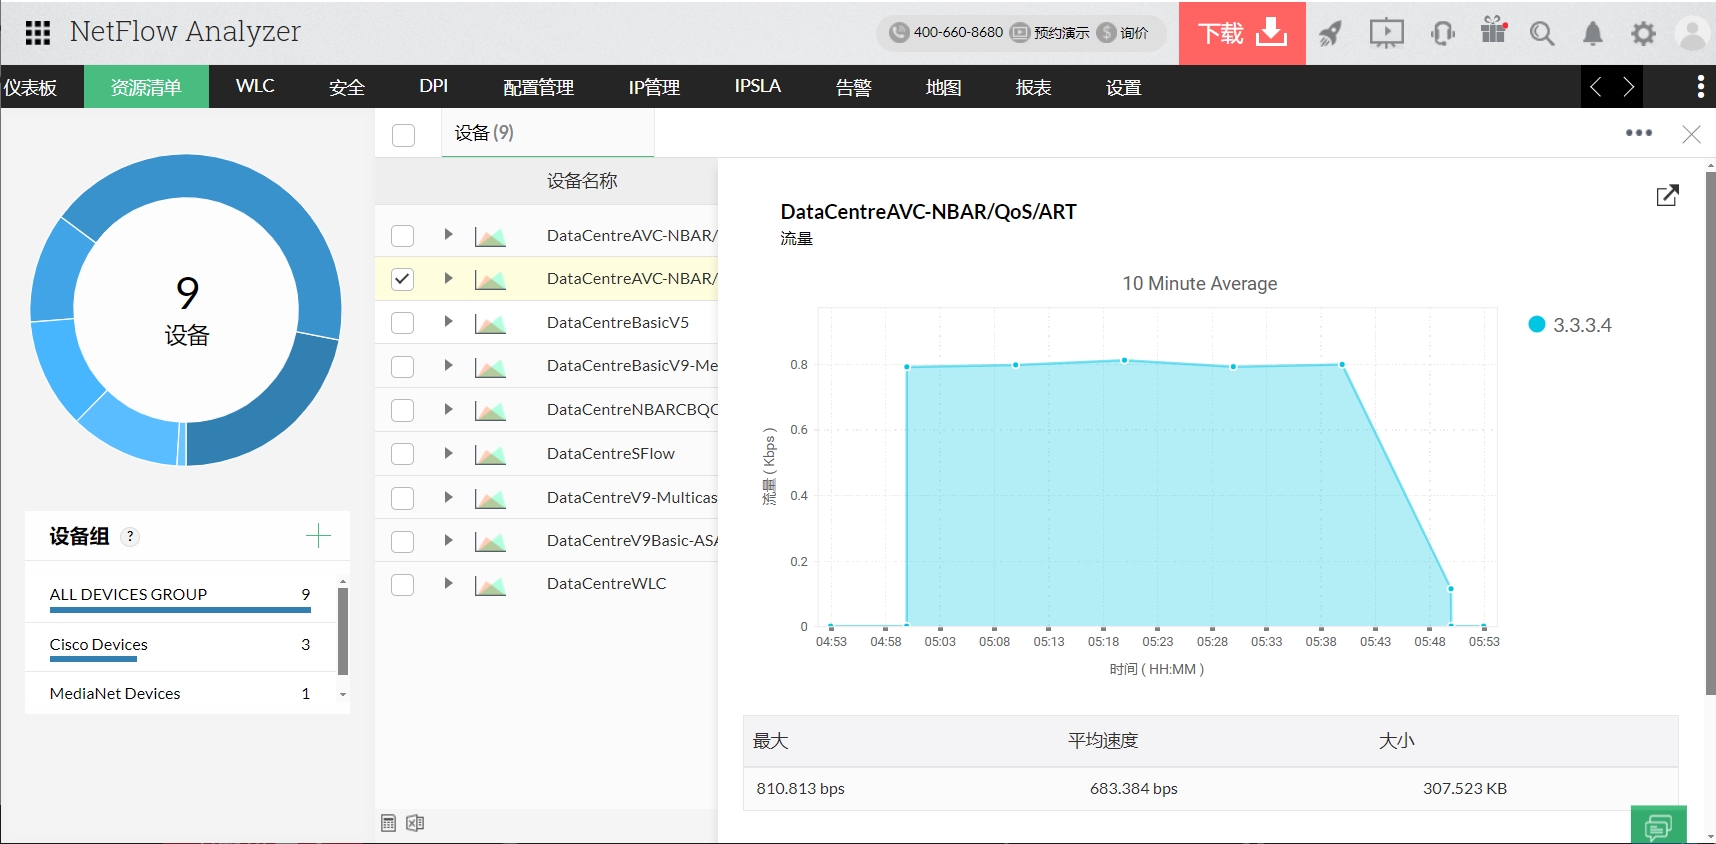Open the live chat support icon
1716x844 pixels.
pos(1658,826)
